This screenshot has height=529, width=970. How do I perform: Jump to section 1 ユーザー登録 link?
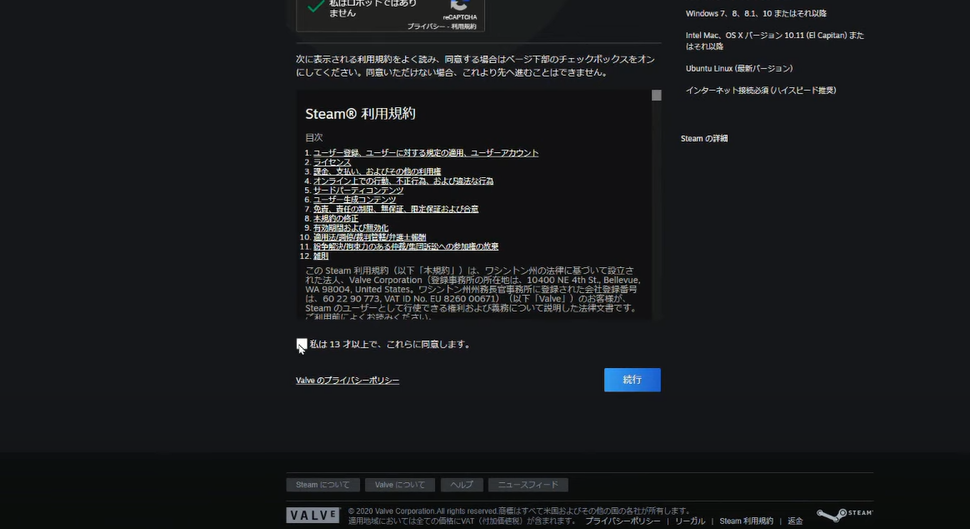coord(426,153)
